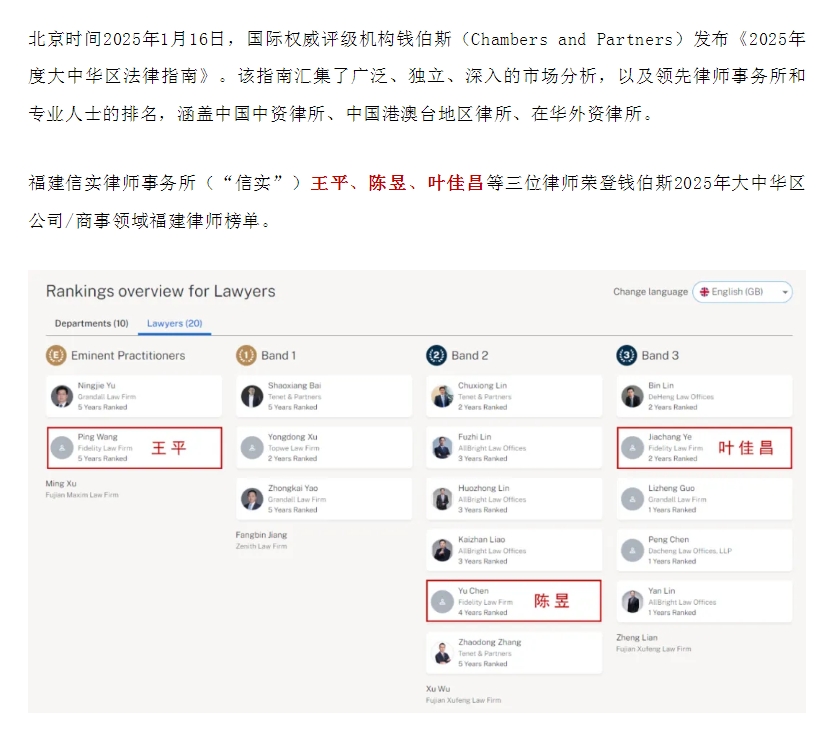The height and width of the screenshot is (752, 830).
Task: Switch to the Departments (10) tab
Action: pyautogui.click(x=92, y=323)
